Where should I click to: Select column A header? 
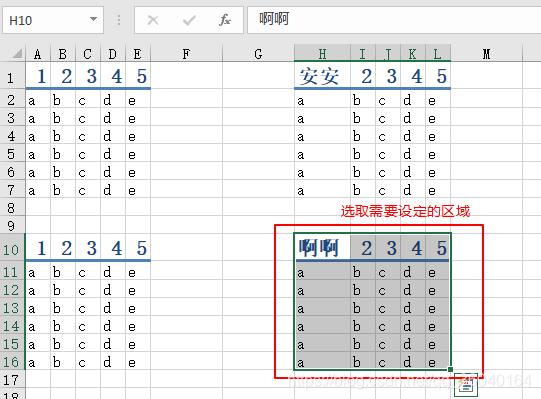click(x=38, y=54)
